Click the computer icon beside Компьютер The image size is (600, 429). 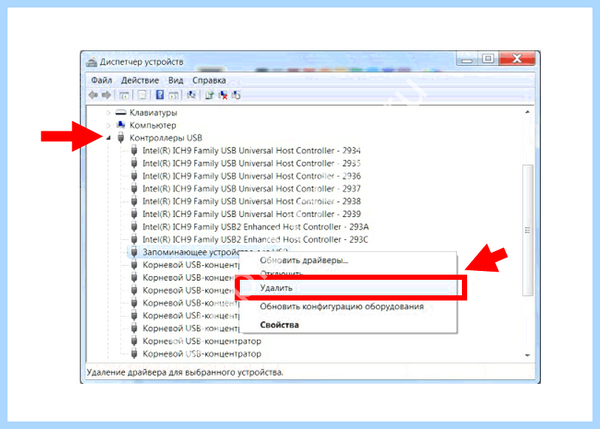tap(121, 125)
